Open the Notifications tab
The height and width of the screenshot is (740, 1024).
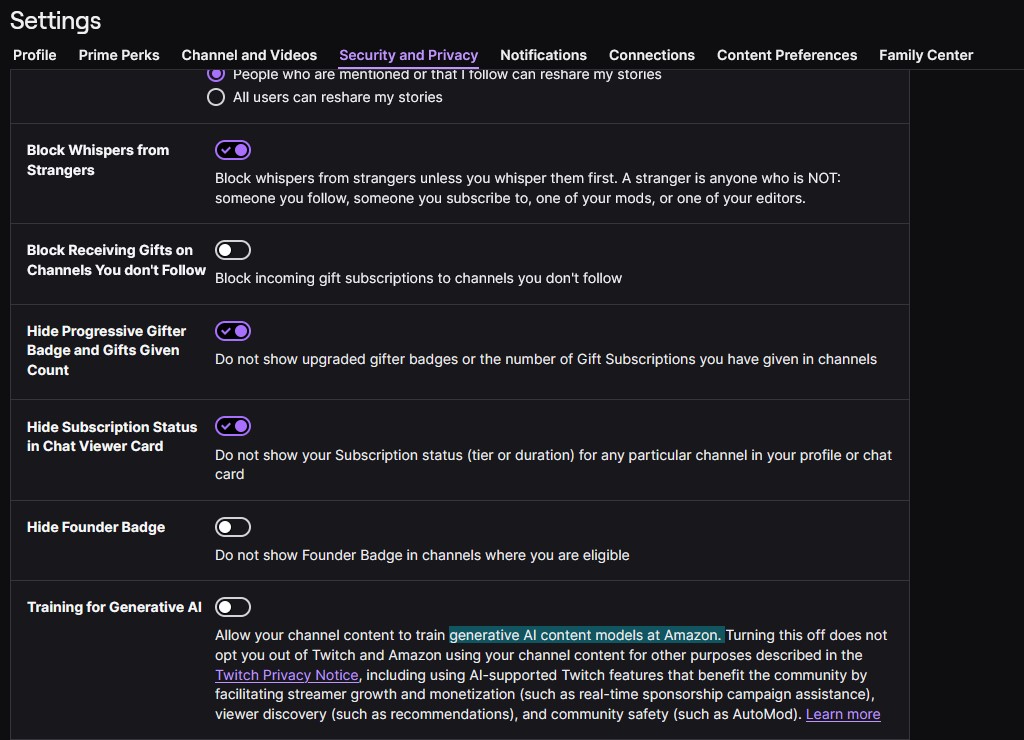(x=543, y=56)
